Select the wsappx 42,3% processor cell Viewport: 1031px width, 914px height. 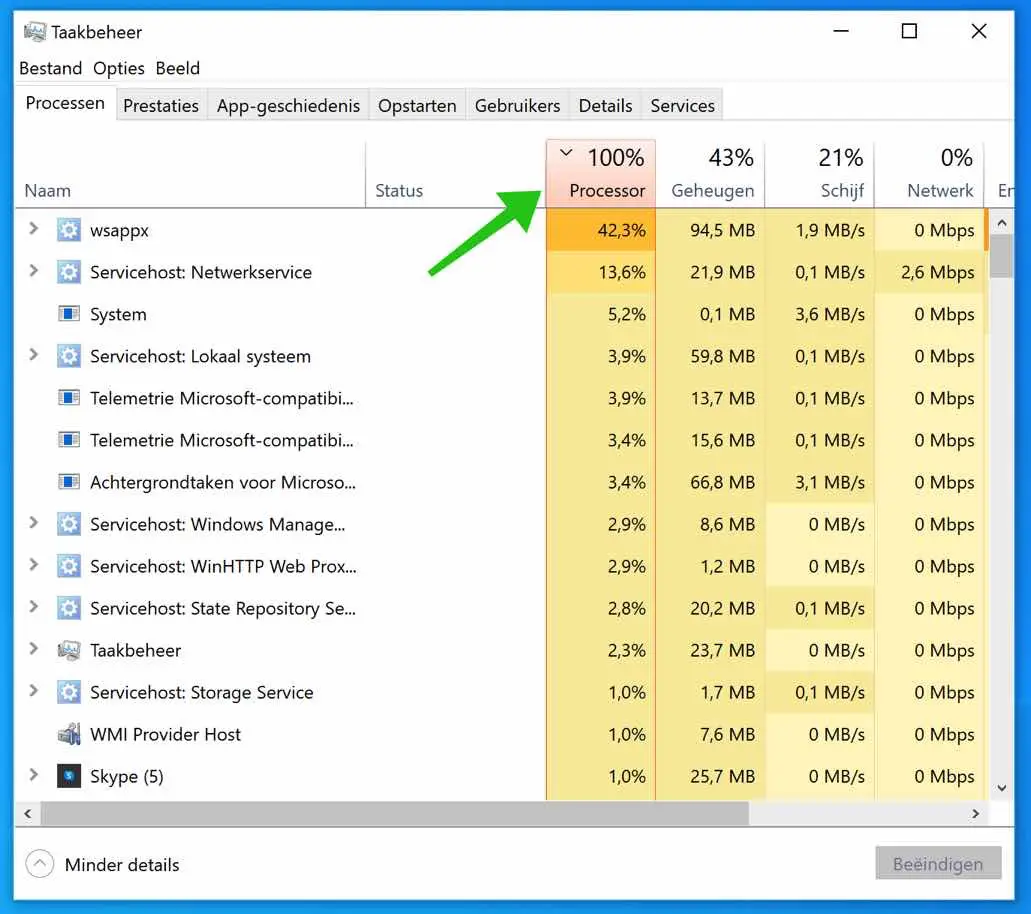600,230
